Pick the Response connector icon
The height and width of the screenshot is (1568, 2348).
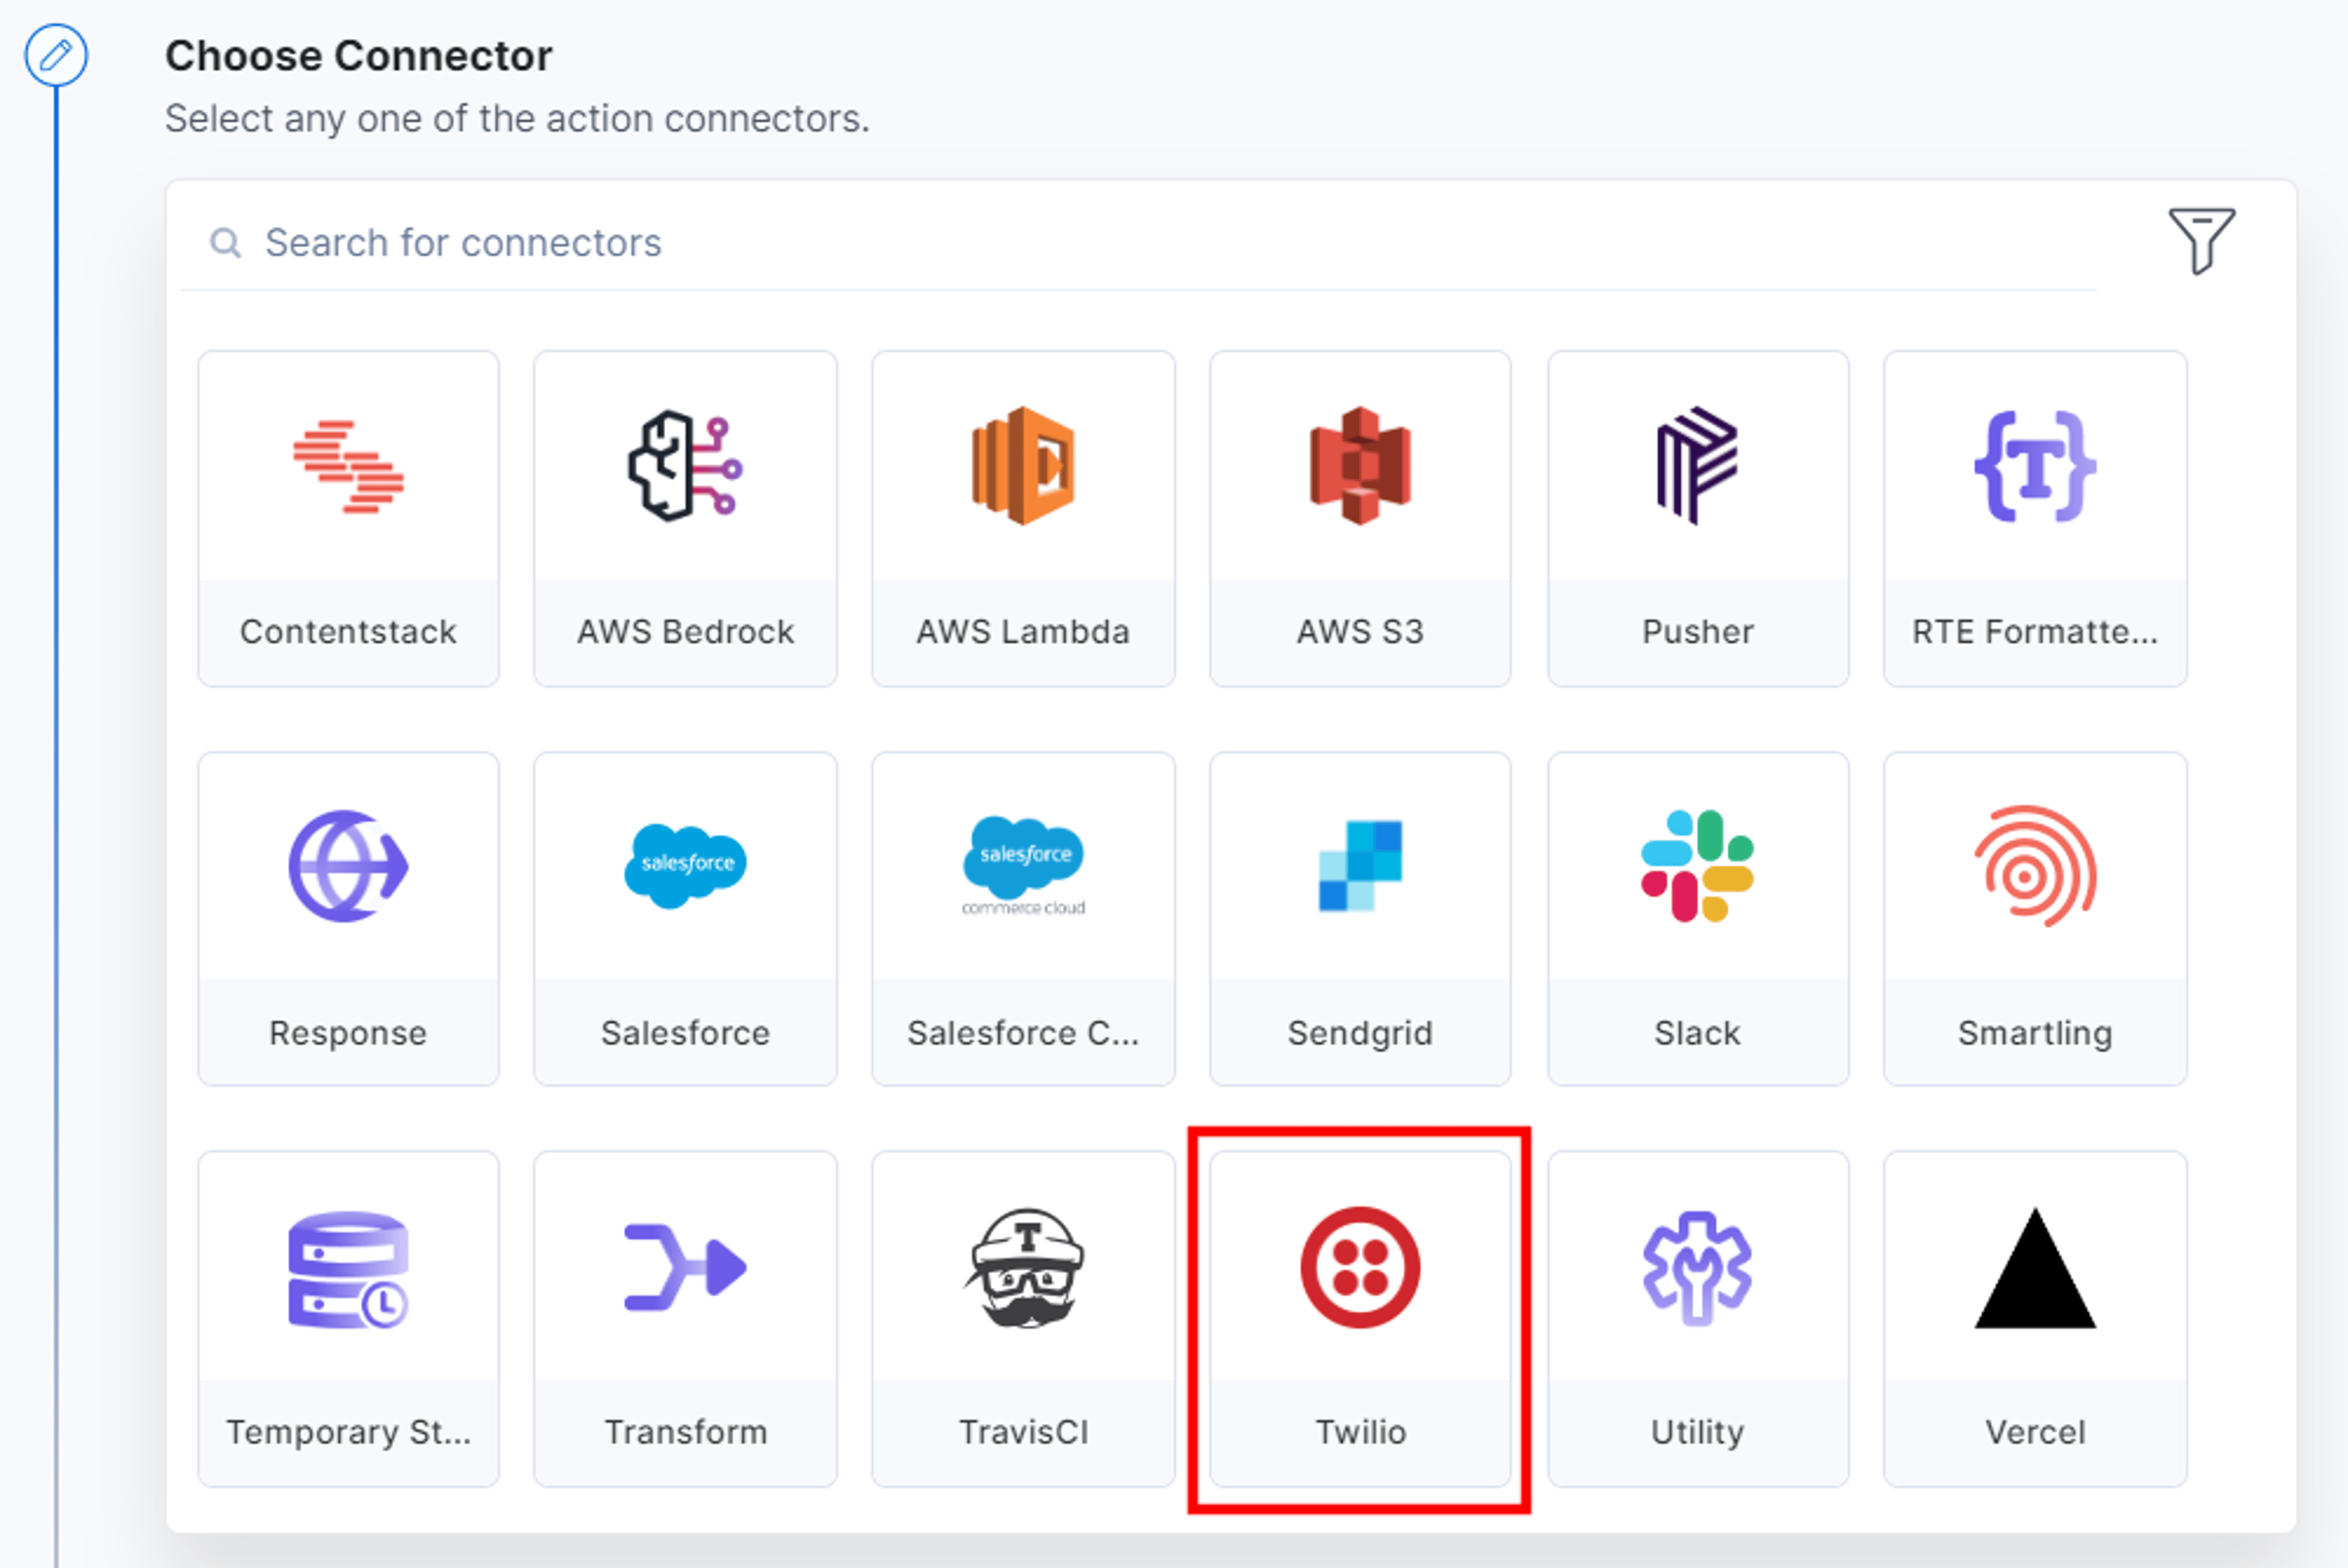pos(348,866)
